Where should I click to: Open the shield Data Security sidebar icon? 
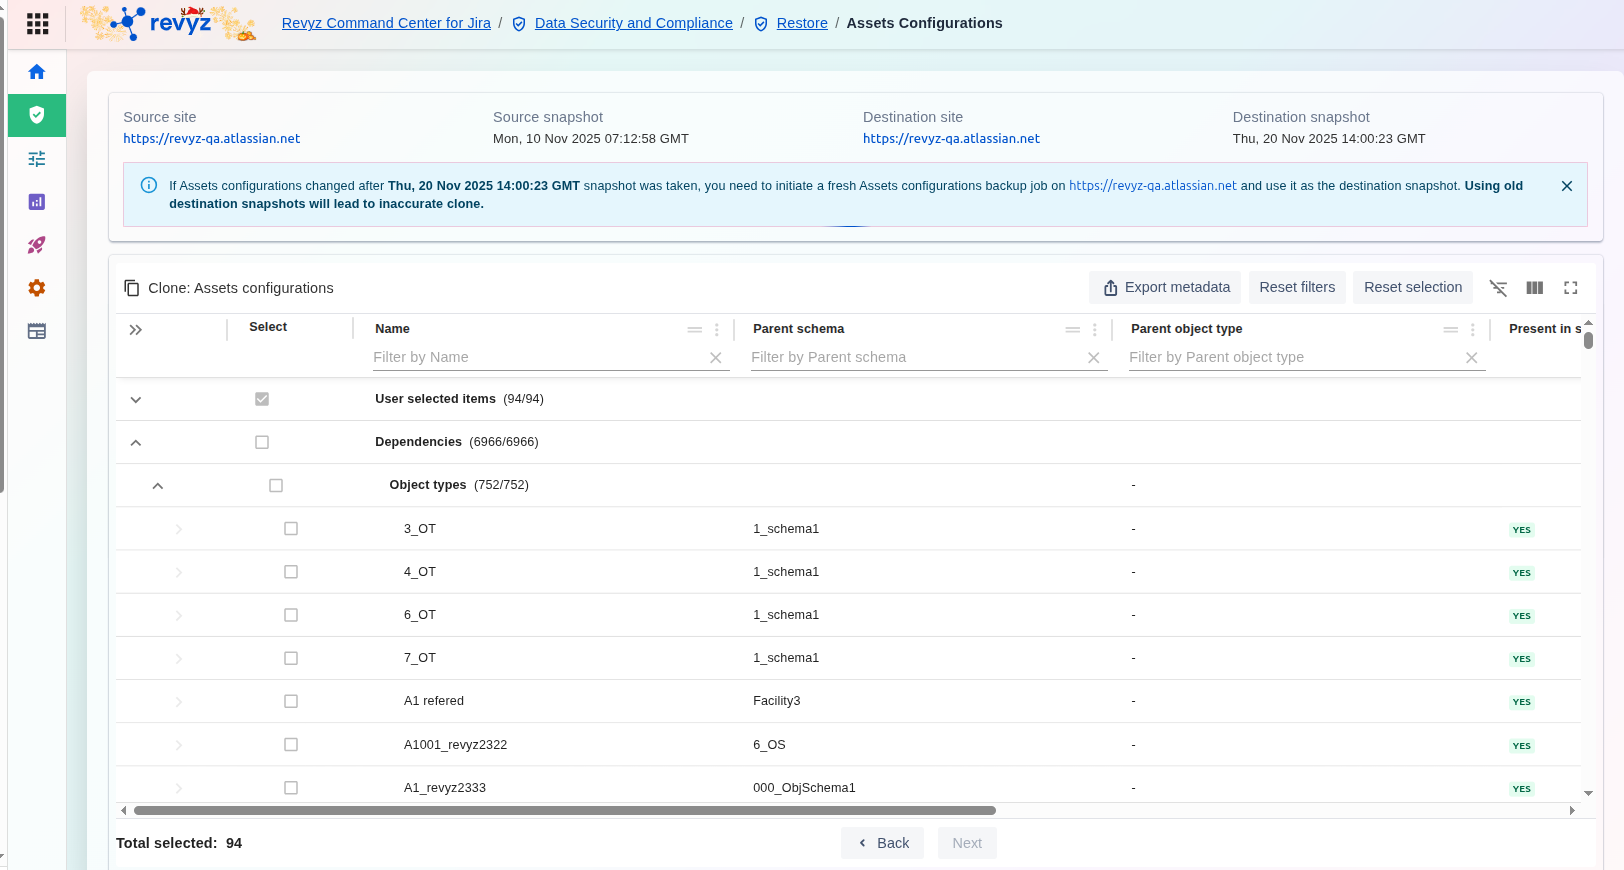pyautogui.click(x=37, y=115)
